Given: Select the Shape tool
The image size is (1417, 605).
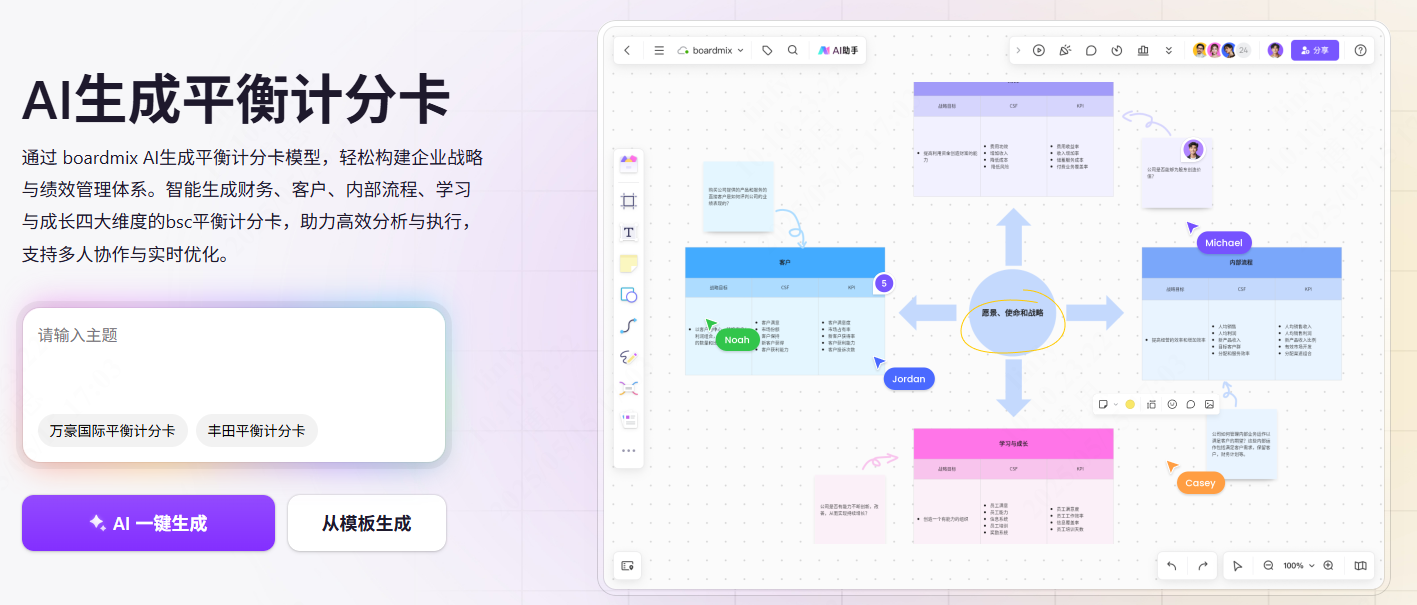Looking at the screenshot, I should (629, 295).
